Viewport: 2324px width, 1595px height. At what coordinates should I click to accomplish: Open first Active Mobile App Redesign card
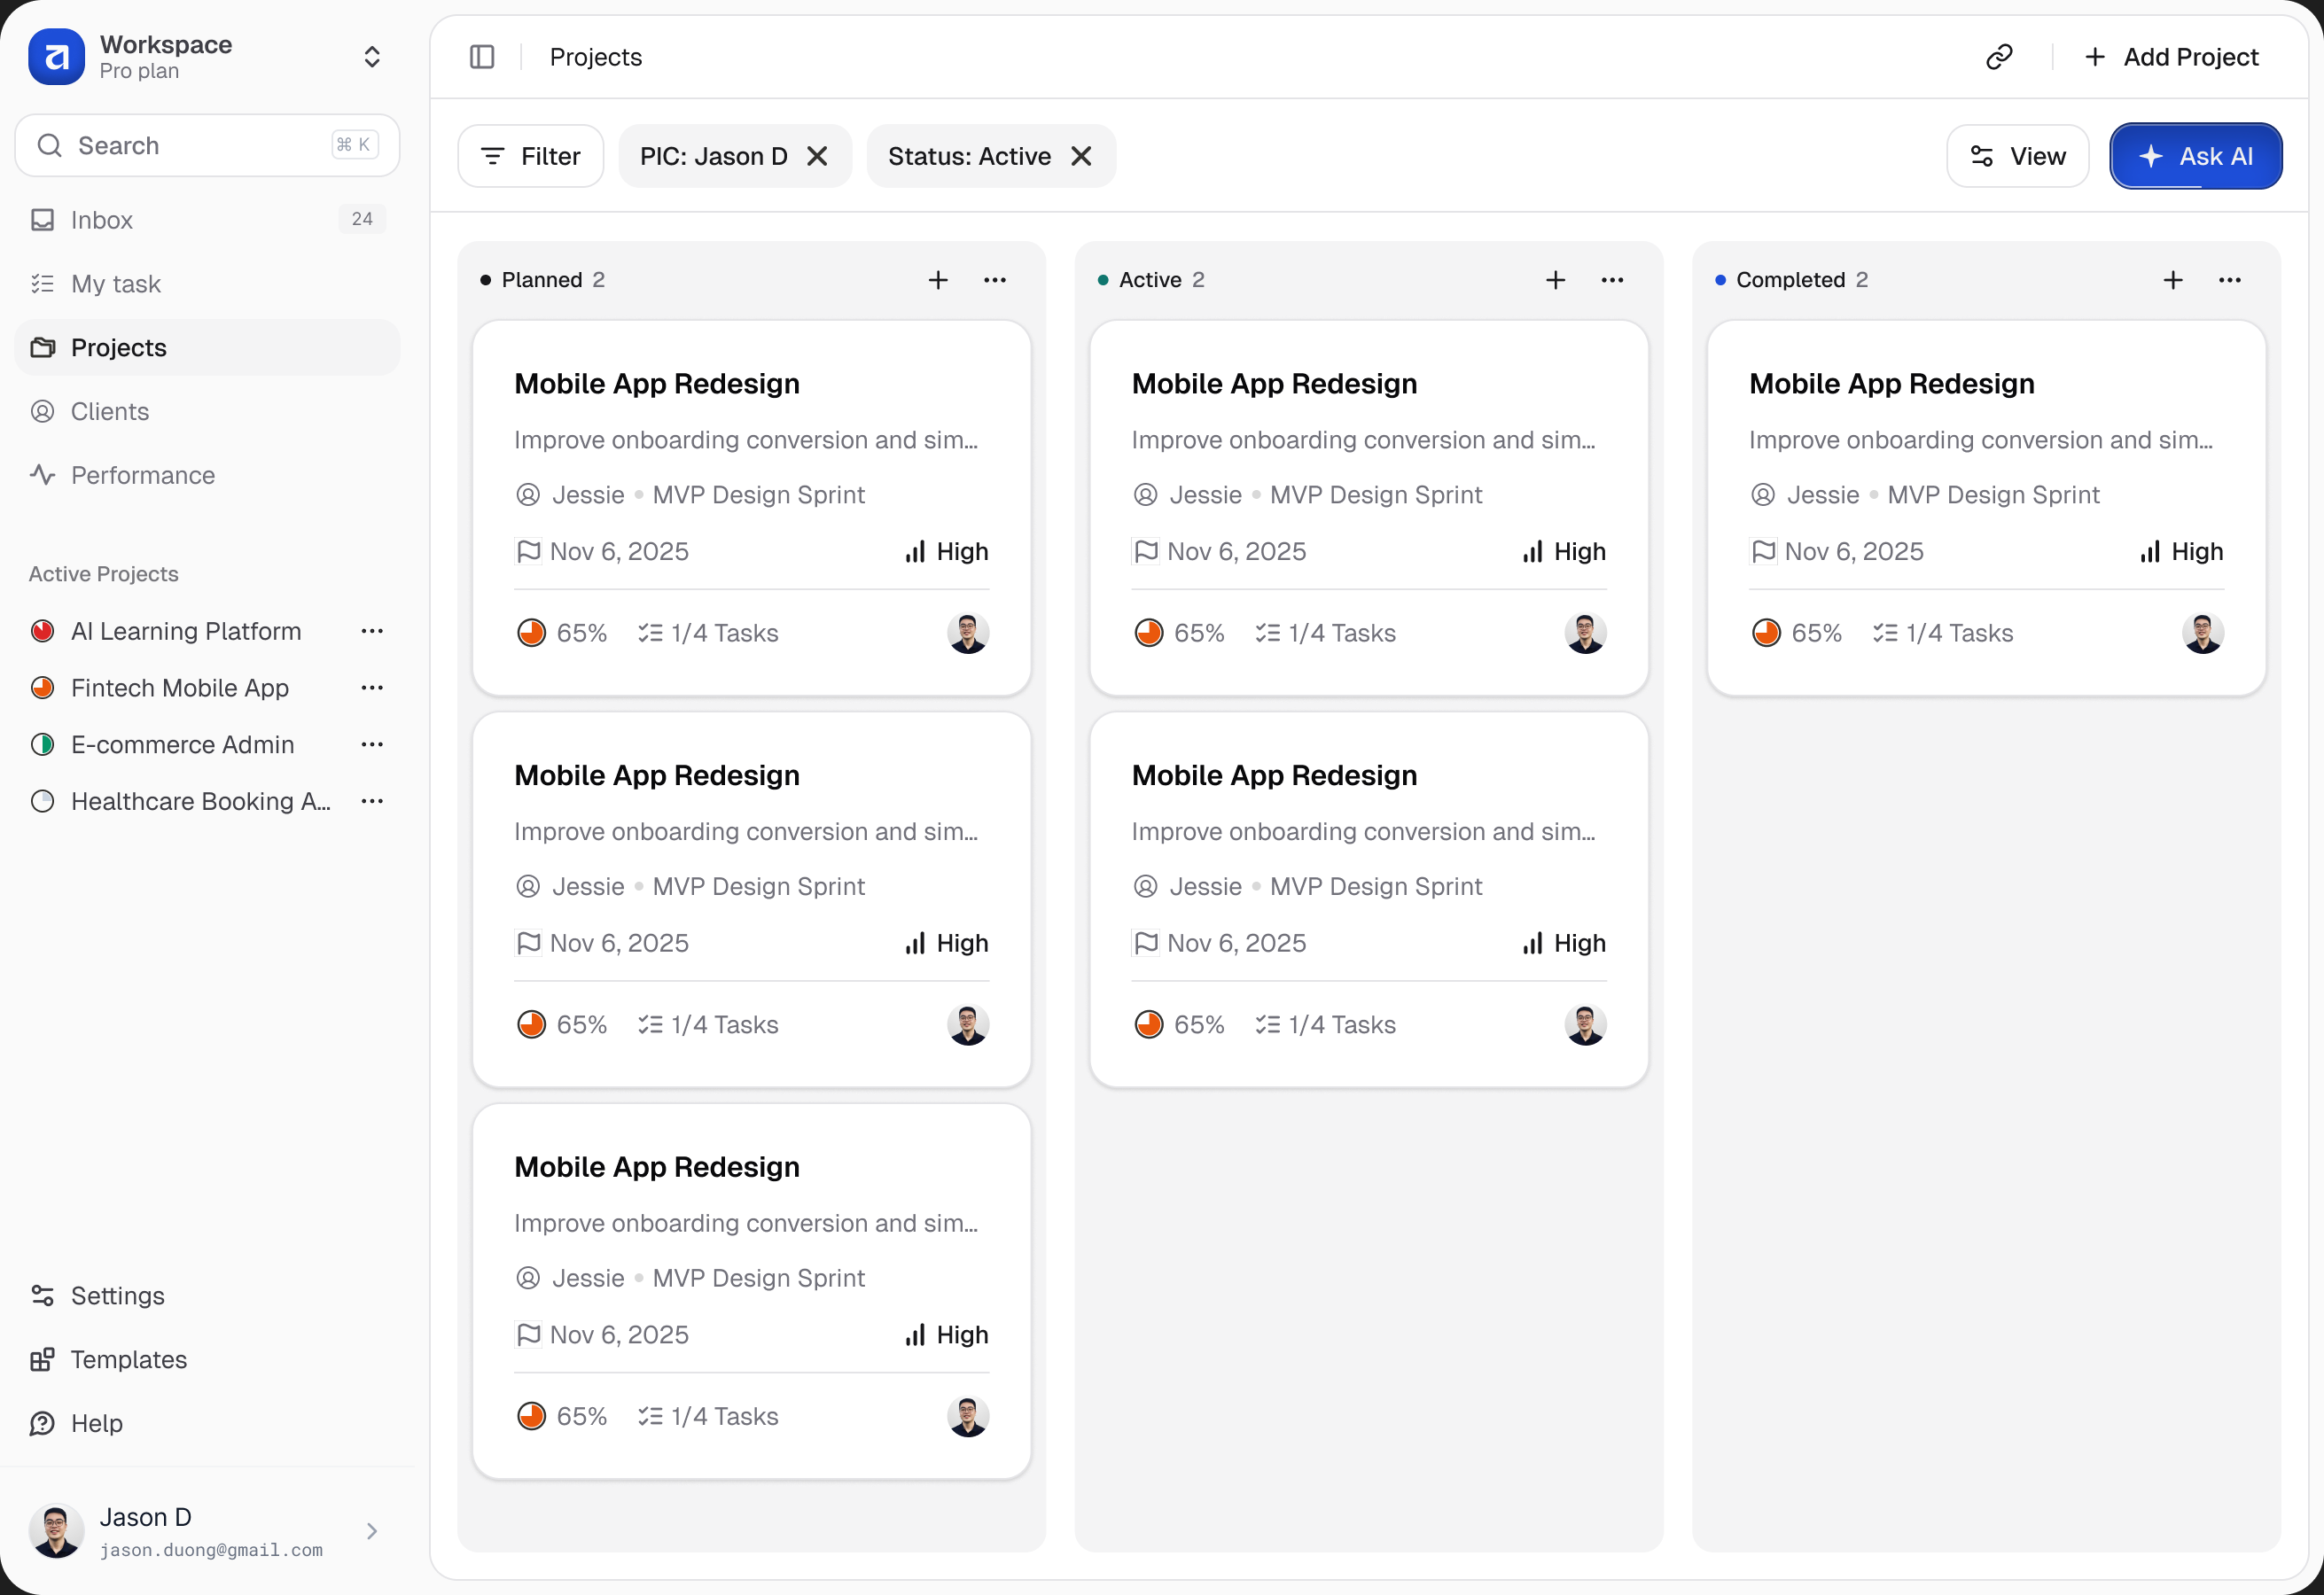click(1369, 508)
